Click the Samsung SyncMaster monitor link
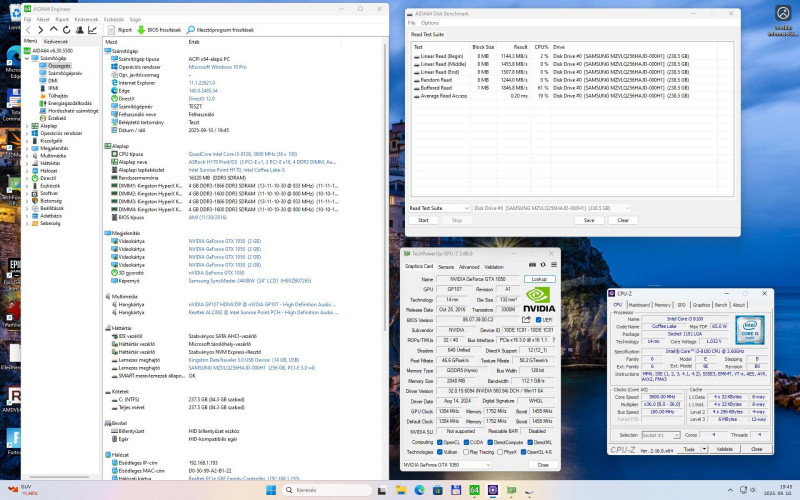 tap(249, 281)
